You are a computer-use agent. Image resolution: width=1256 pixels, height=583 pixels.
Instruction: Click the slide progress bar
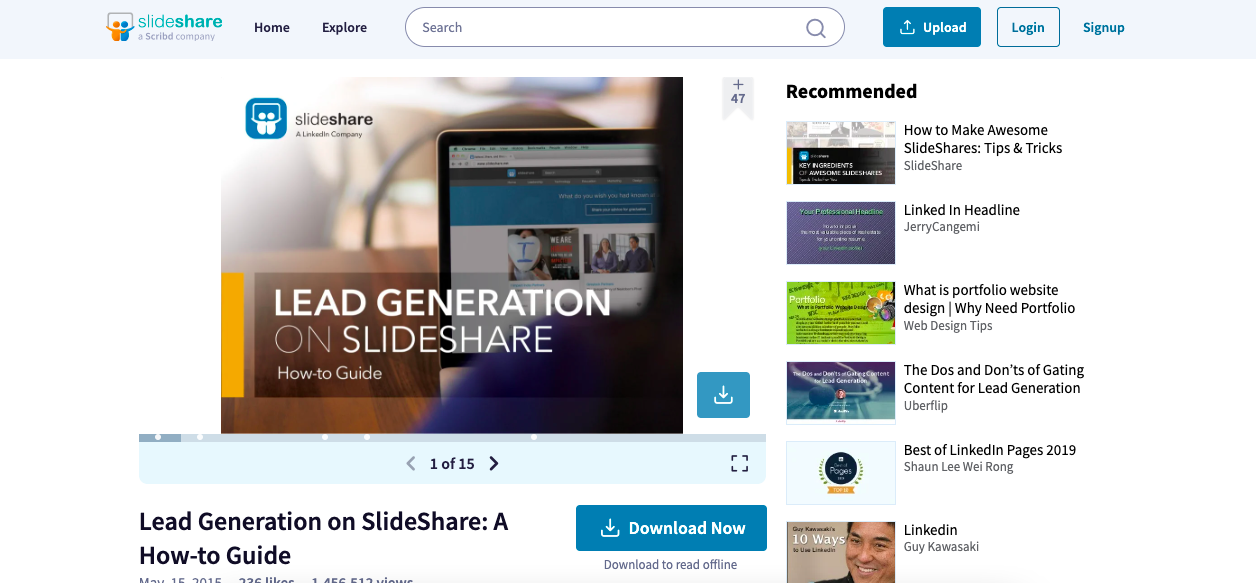pyautogui.click(x=452, y=437)
